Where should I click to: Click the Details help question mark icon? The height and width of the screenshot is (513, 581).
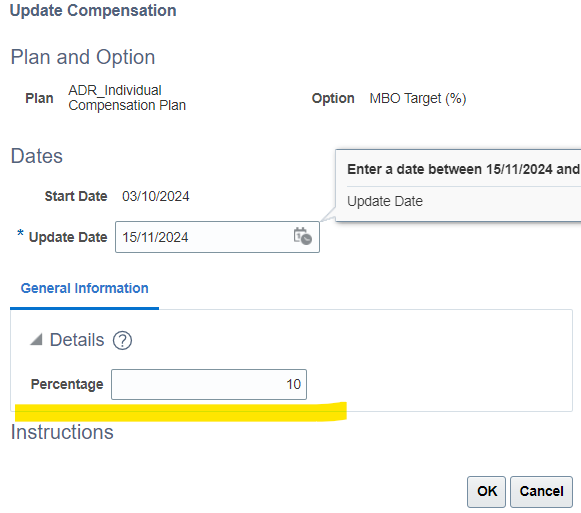click(x=122, y=340)
